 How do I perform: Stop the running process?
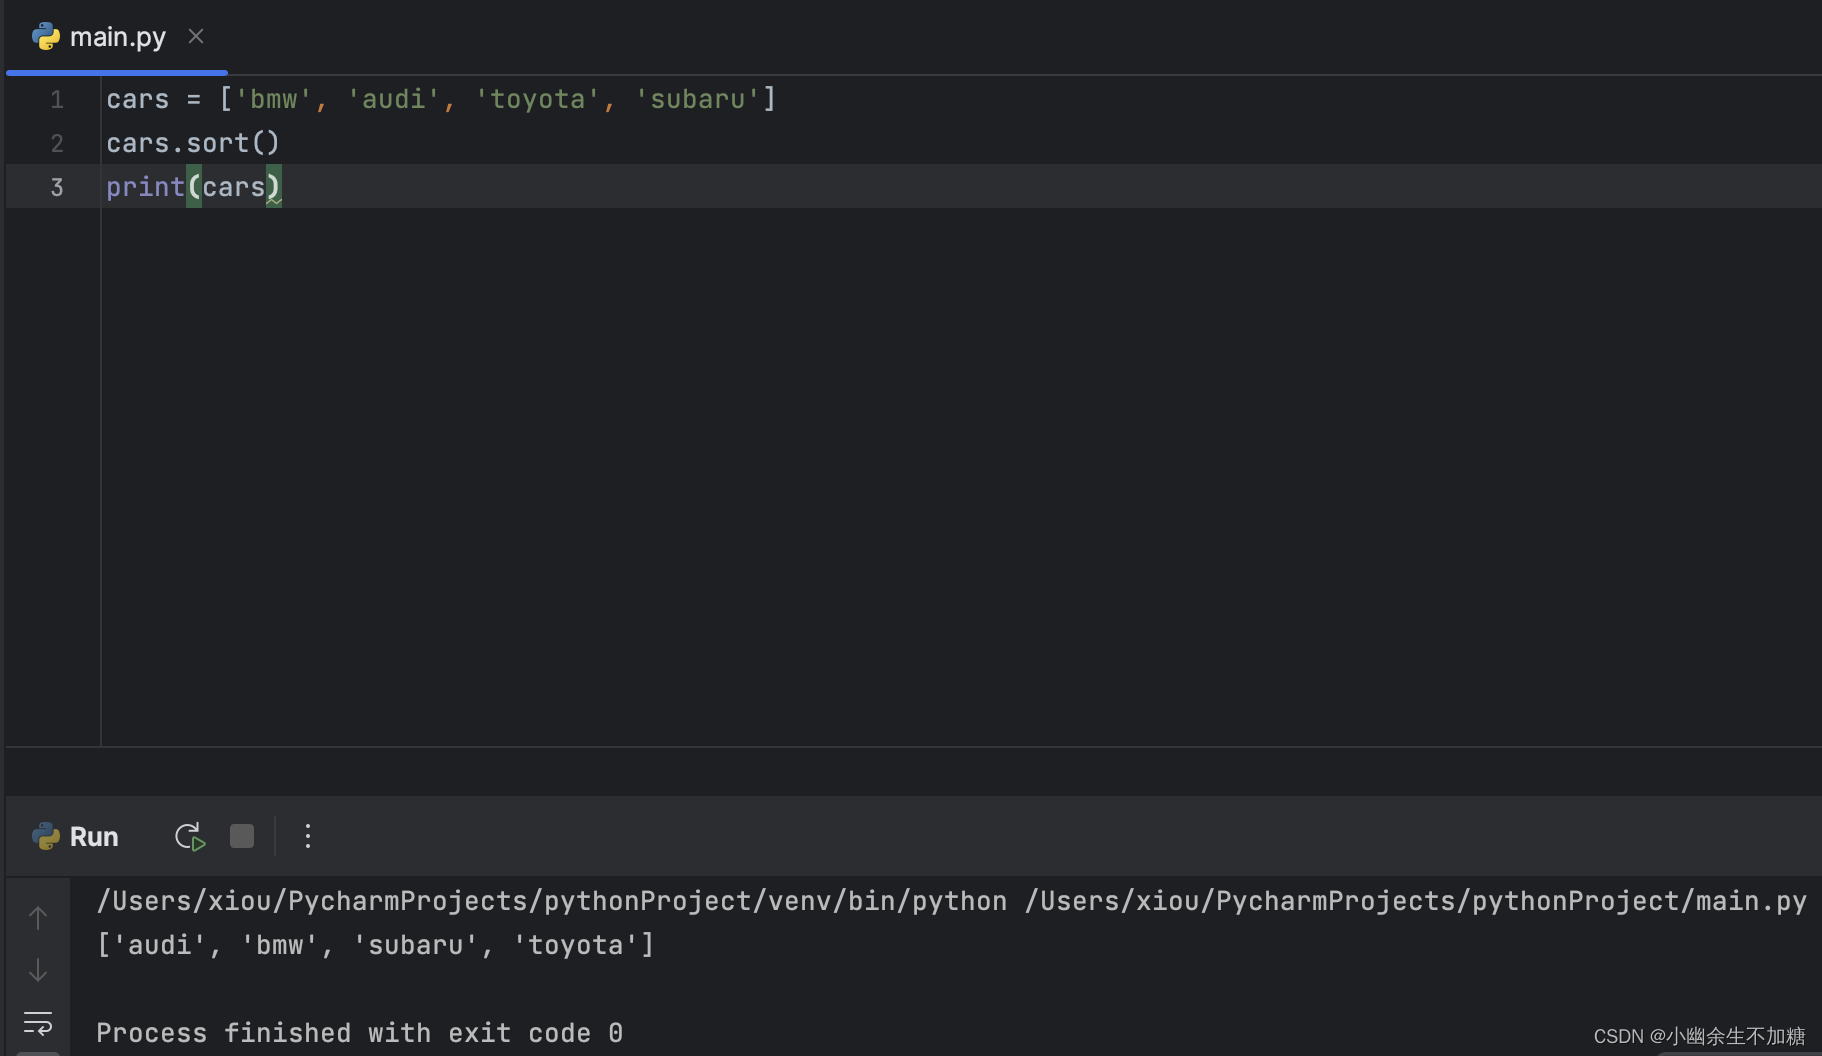[x=242, y=836]
